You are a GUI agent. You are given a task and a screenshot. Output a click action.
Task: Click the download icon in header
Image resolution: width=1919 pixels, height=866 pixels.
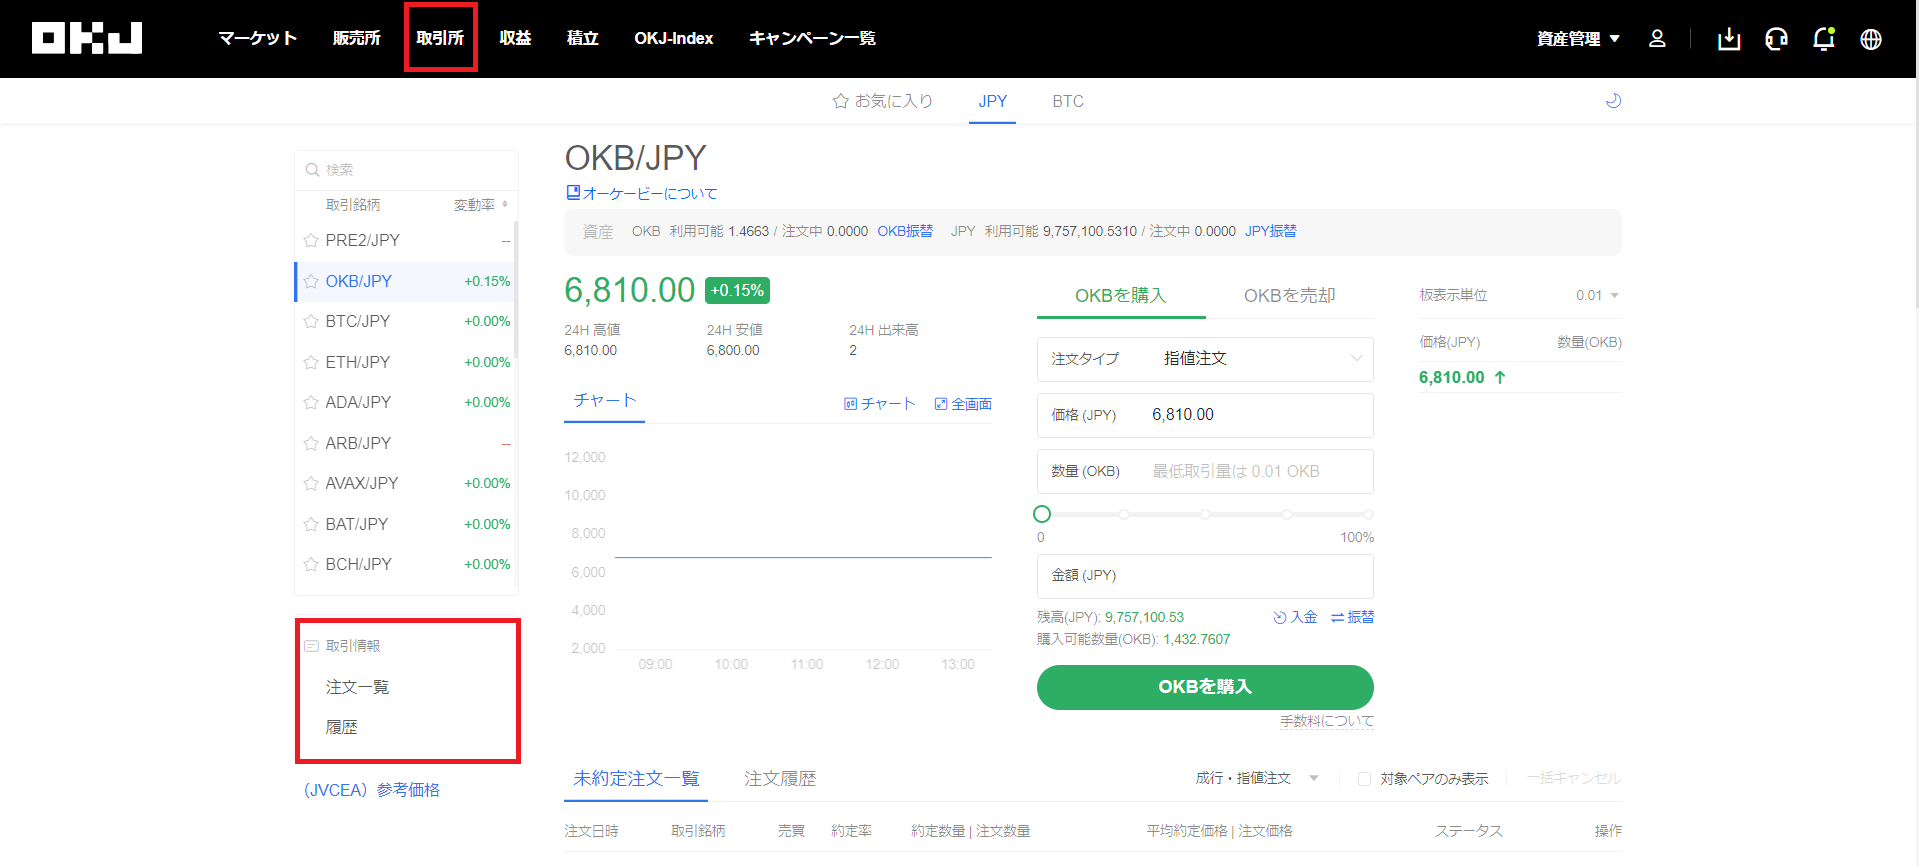coord(1729,39)
